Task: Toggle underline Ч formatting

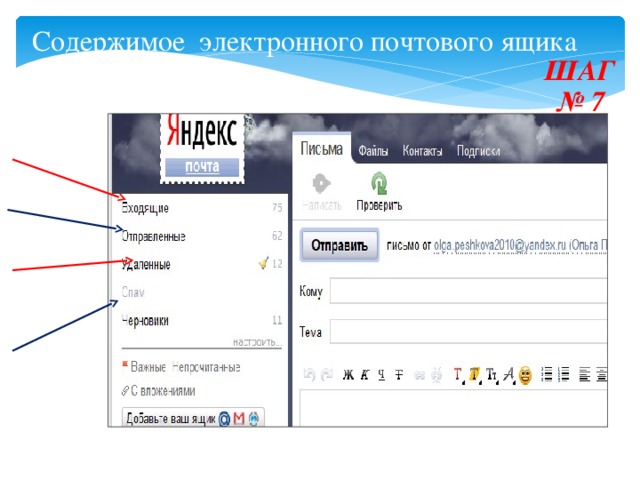Action: (x=382, y=374)
